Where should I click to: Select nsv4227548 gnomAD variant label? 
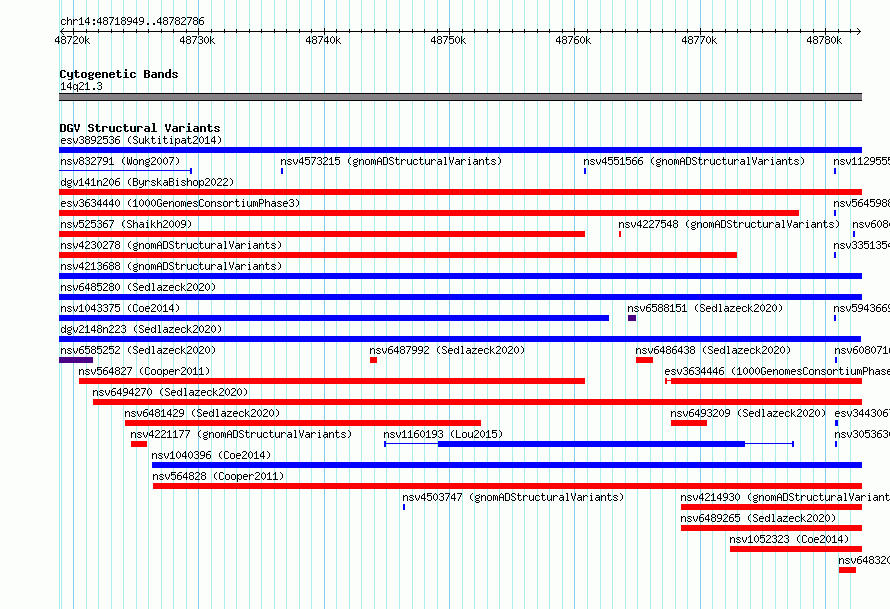729,224
